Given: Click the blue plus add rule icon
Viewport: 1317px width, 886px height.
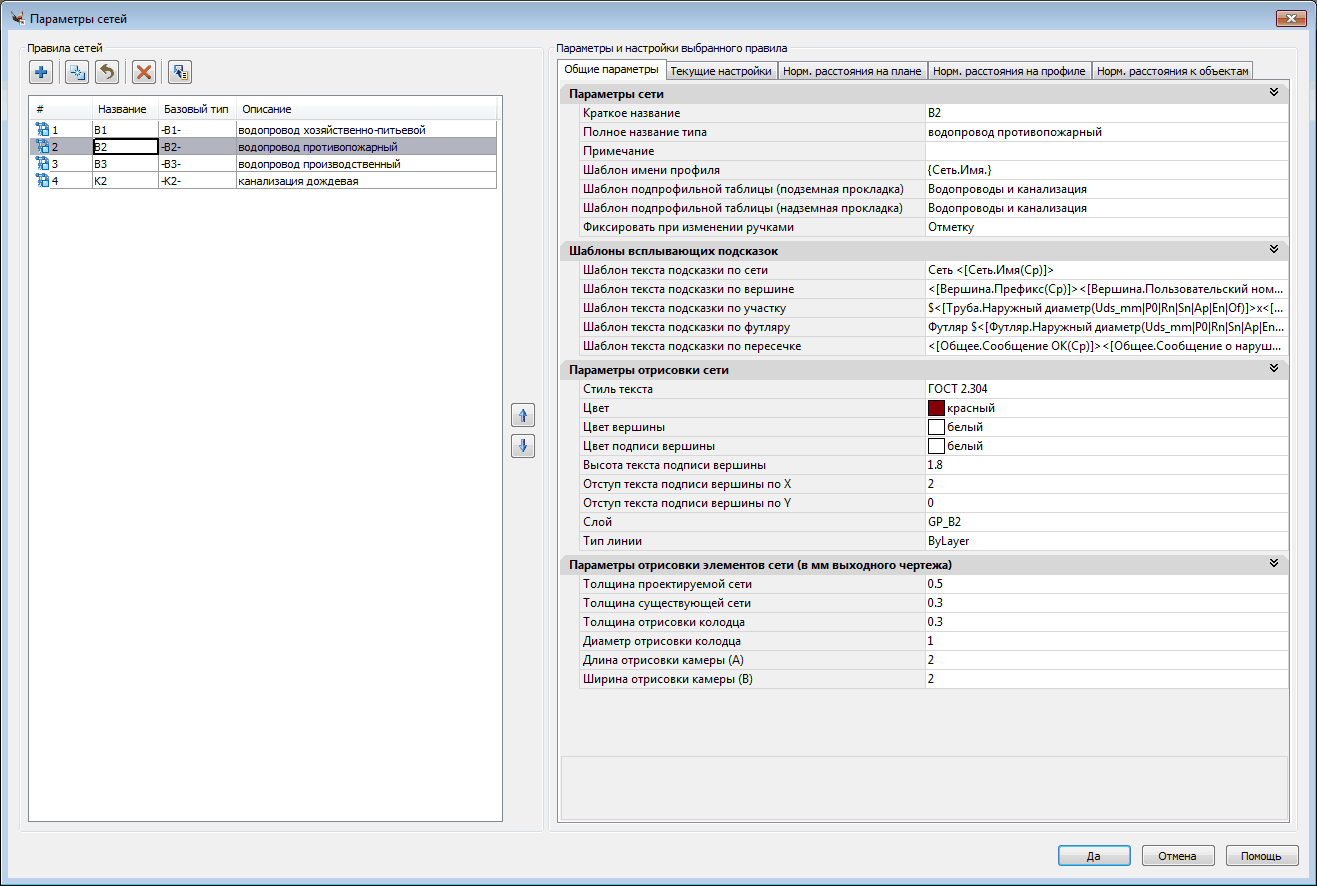Looking at the screenshot, I should point(42,72).
